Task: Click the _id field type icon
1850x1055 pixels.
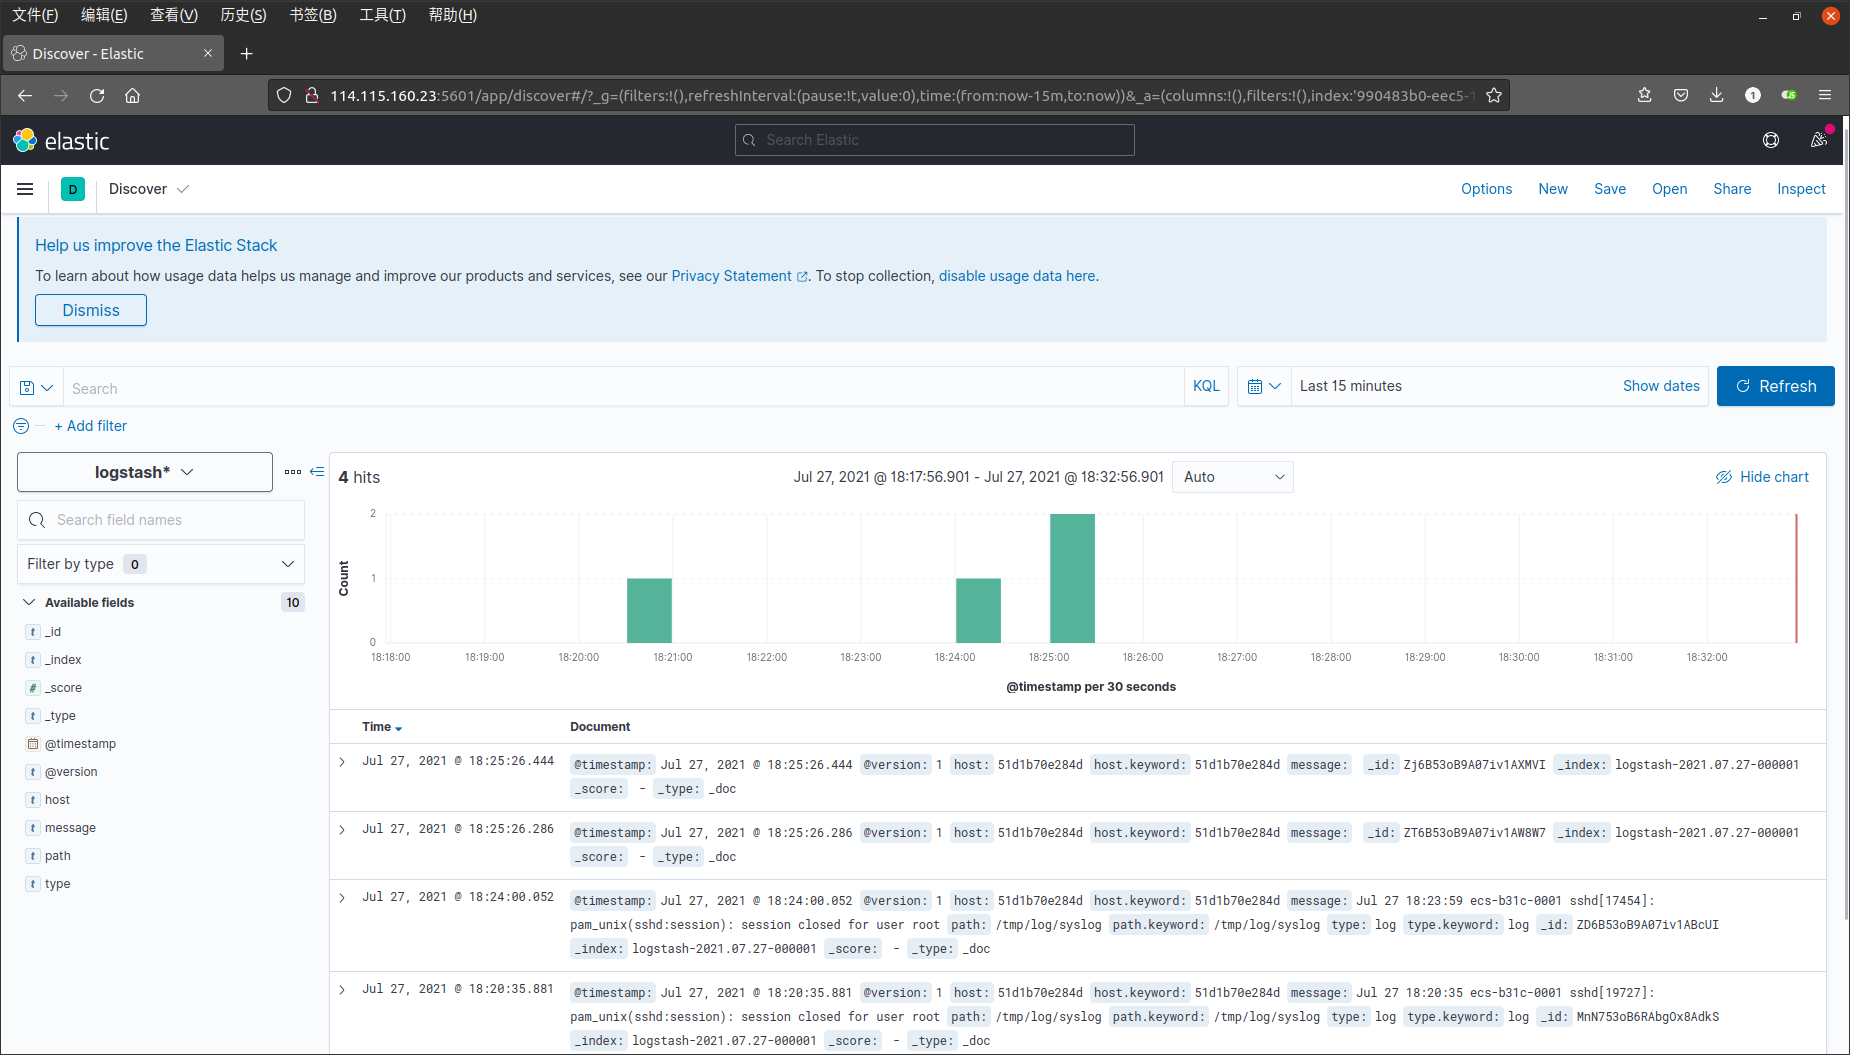Action: tap(33, 632)
